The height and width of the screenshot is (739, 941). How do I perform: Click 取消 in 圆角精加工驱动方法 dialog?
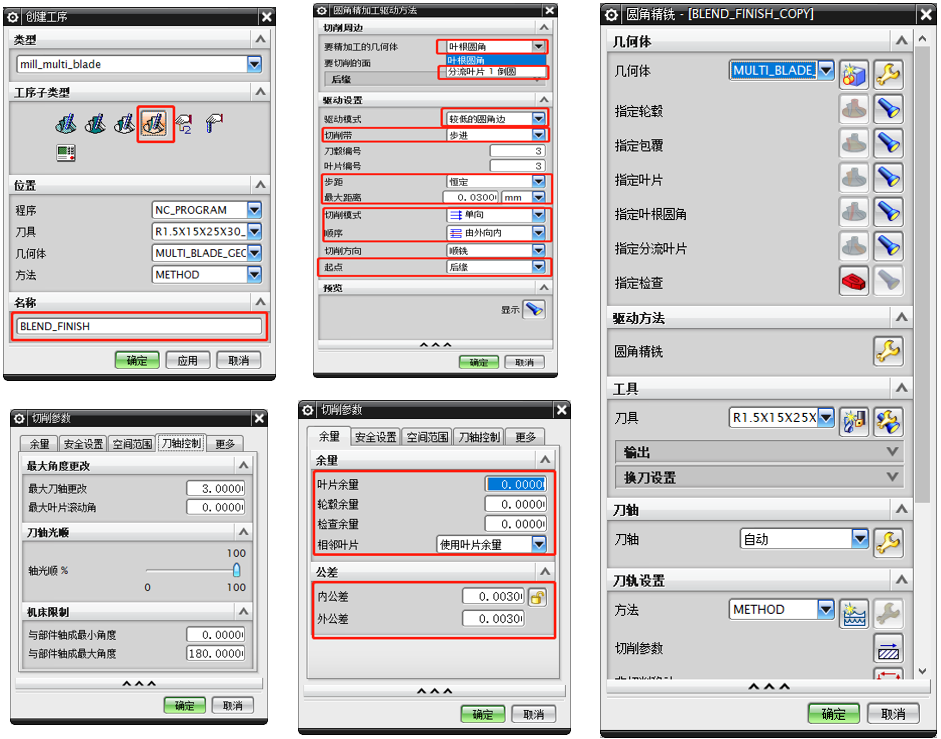(x=525, y=363)
